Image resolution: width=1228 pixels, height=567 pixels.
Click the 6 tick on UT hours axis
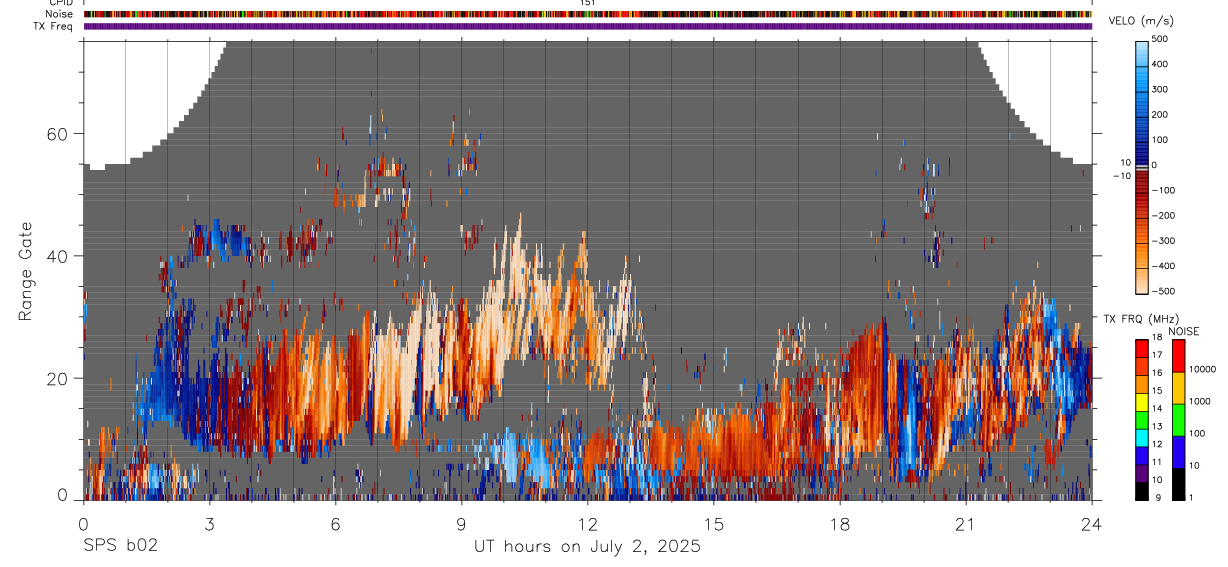tap(335, 523)
